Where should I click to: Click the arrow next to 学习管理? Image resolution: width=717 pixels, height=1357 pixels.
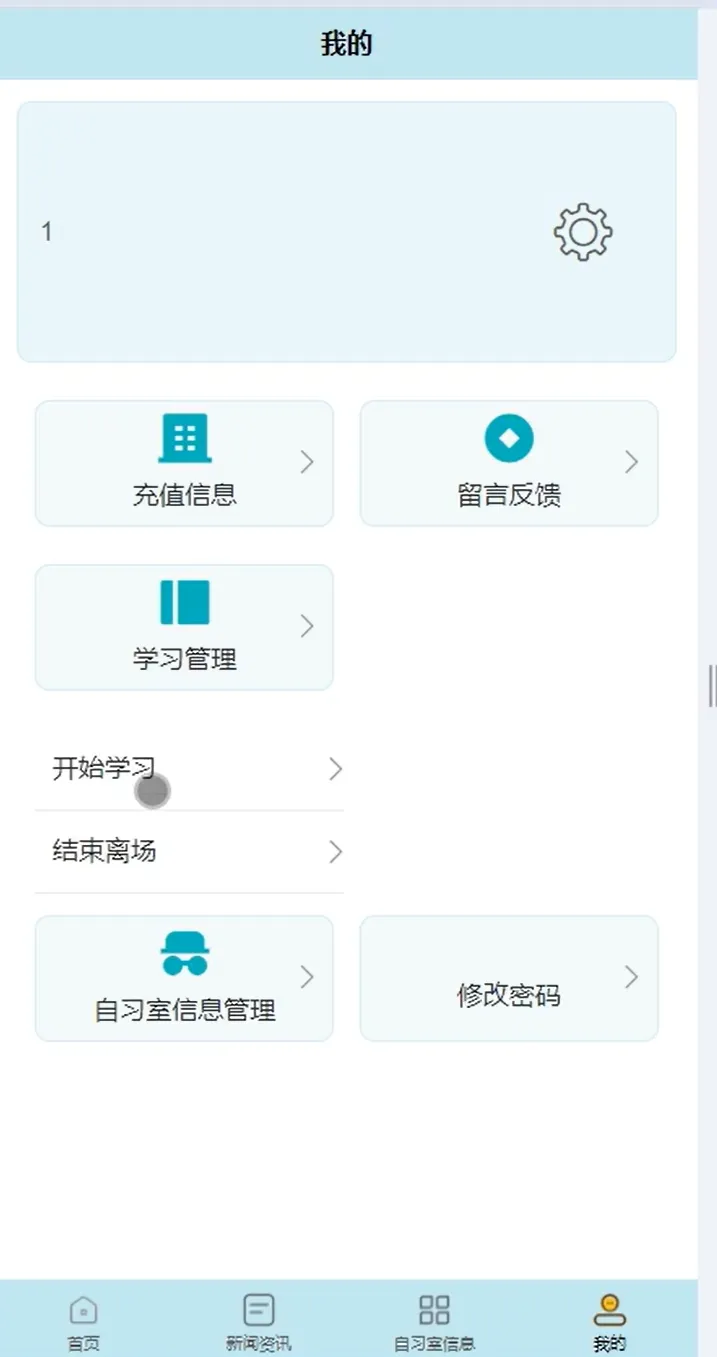(307, 626)
